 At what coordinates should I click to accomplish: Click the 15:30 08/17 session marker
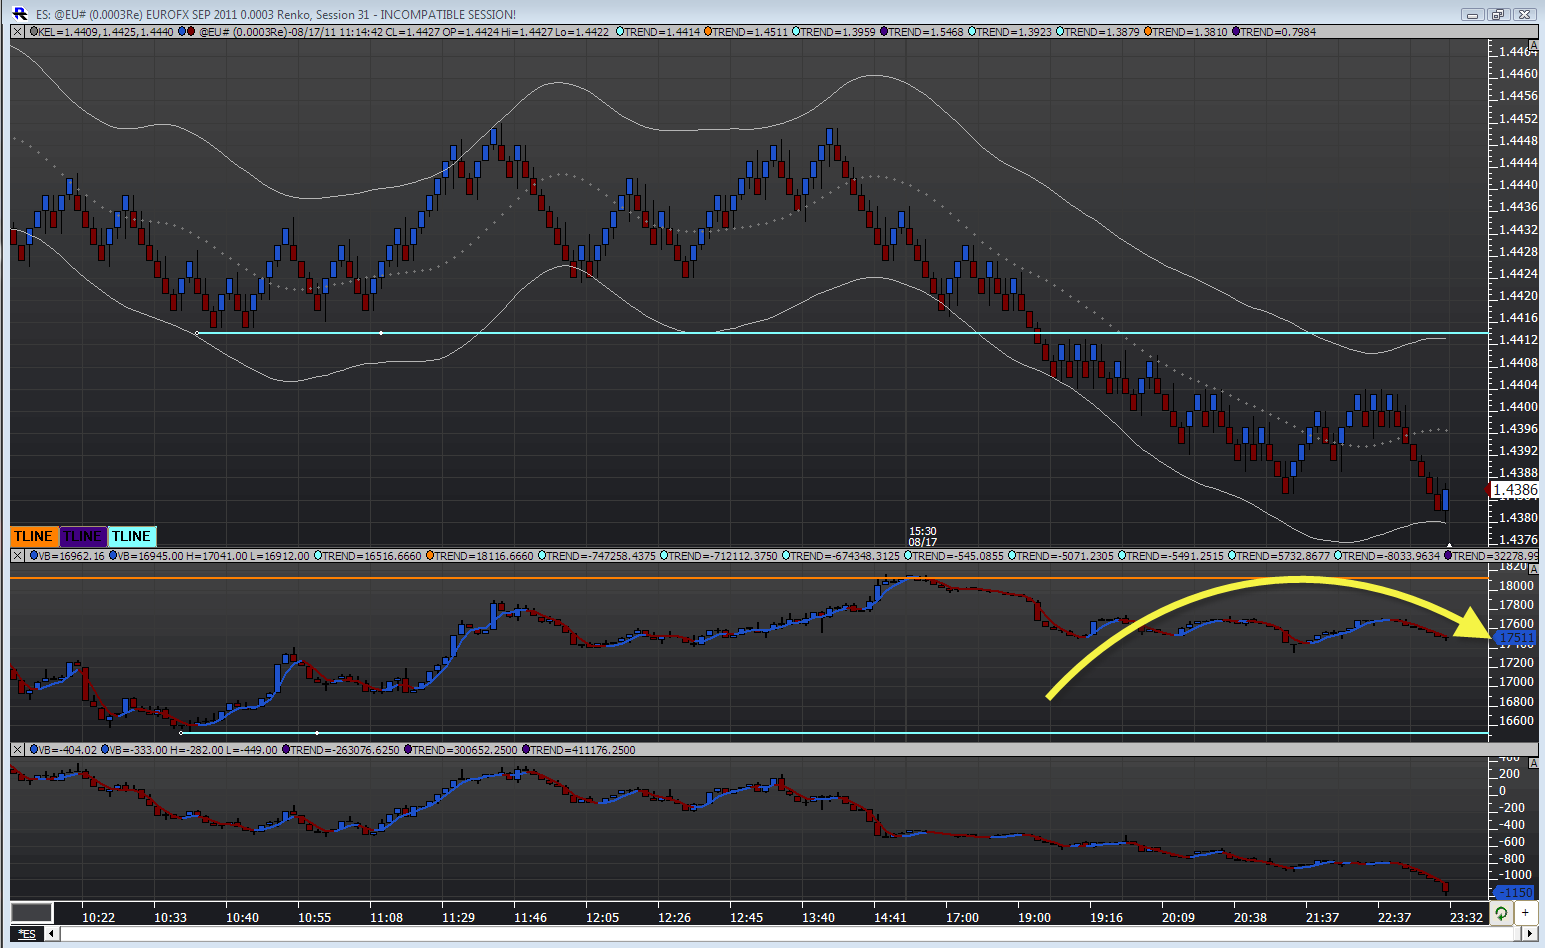coord(922,537)
